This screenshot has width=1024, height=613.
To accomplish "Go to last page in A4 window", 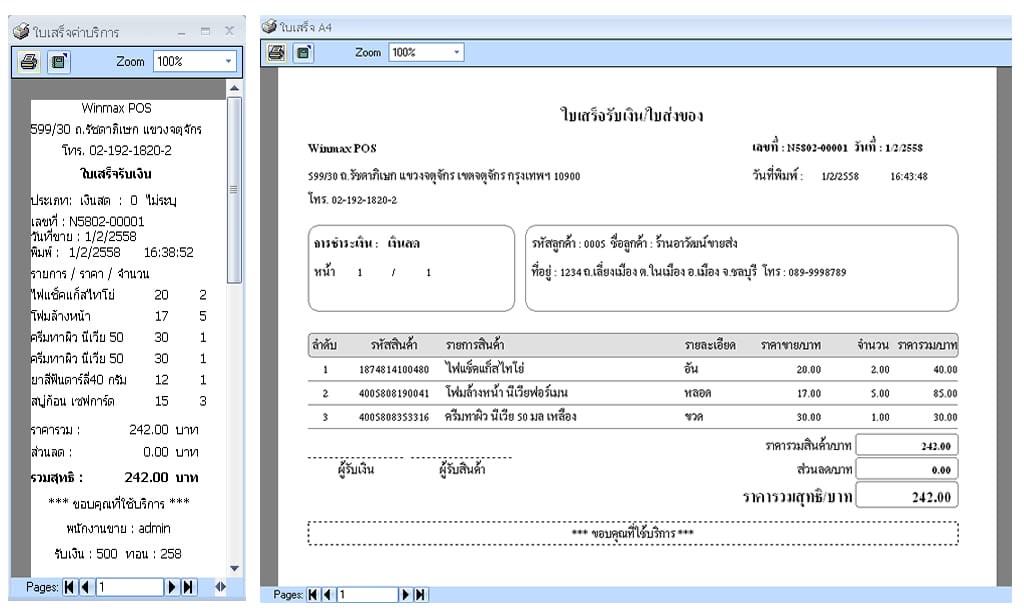I will [x=421, y=595].
